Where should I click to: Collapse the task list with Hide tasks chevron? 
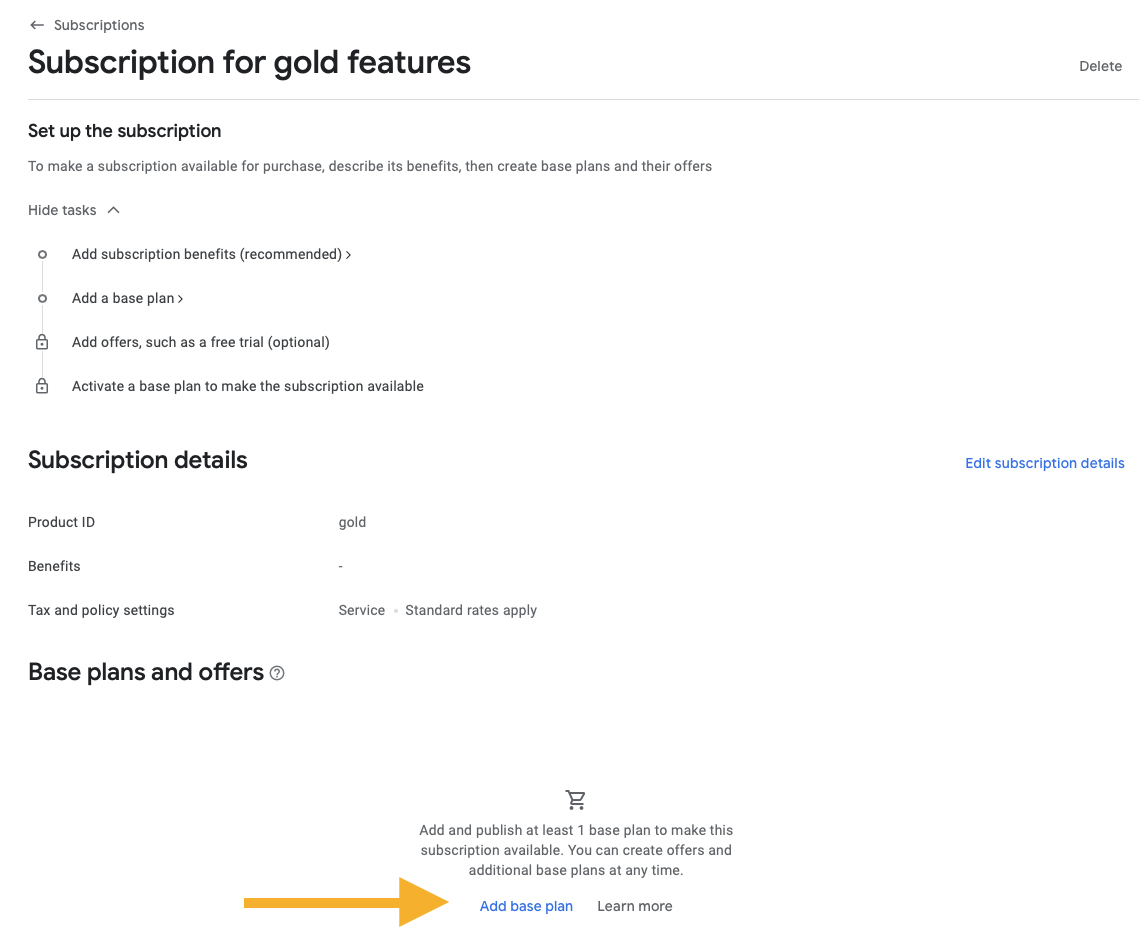113,210
